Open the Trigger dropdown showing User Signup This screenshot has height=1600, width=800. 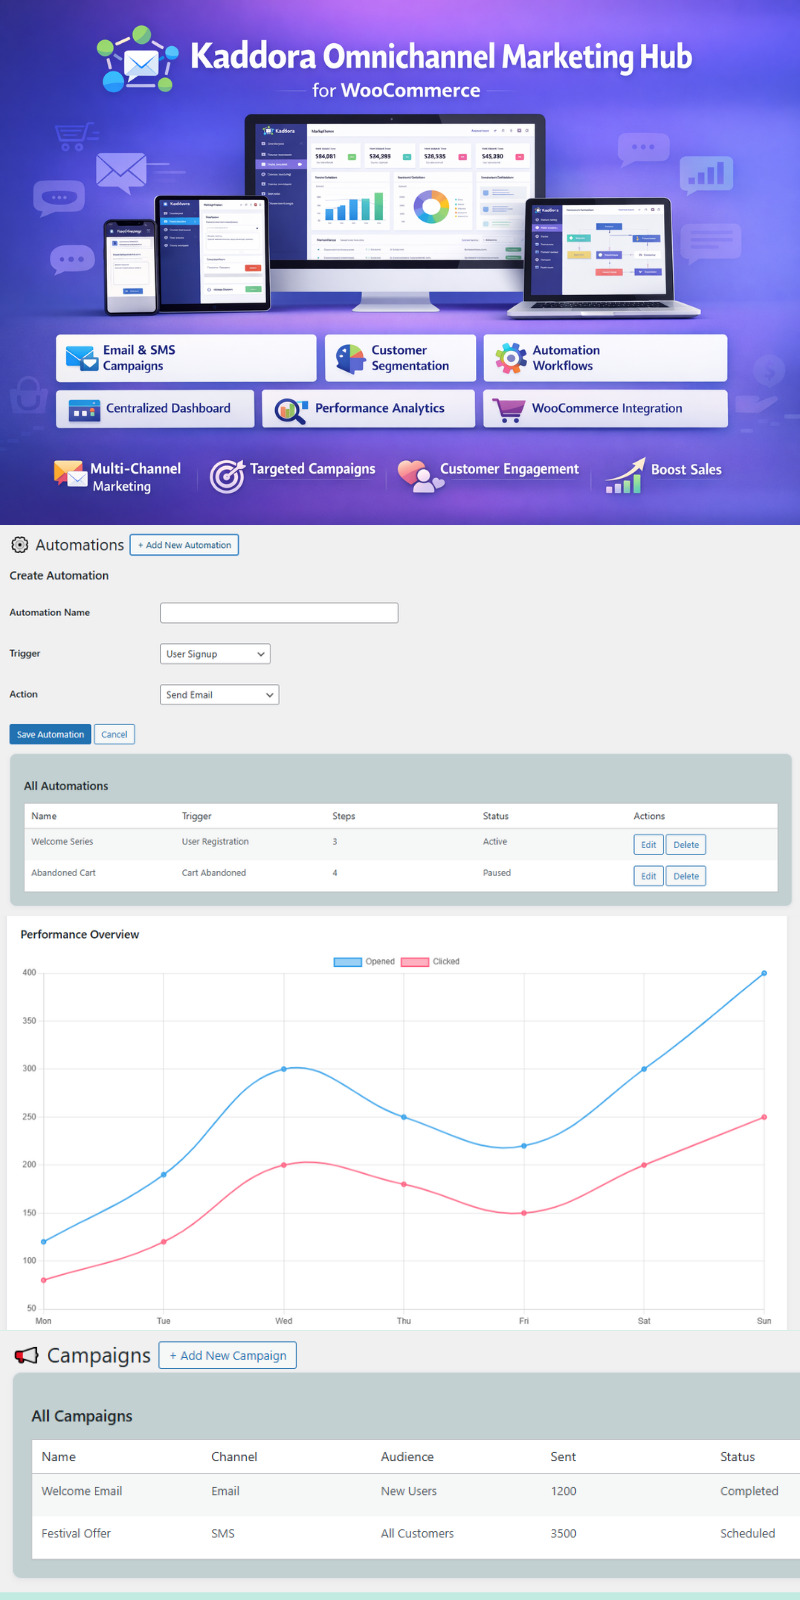click(x=215, y=654)
